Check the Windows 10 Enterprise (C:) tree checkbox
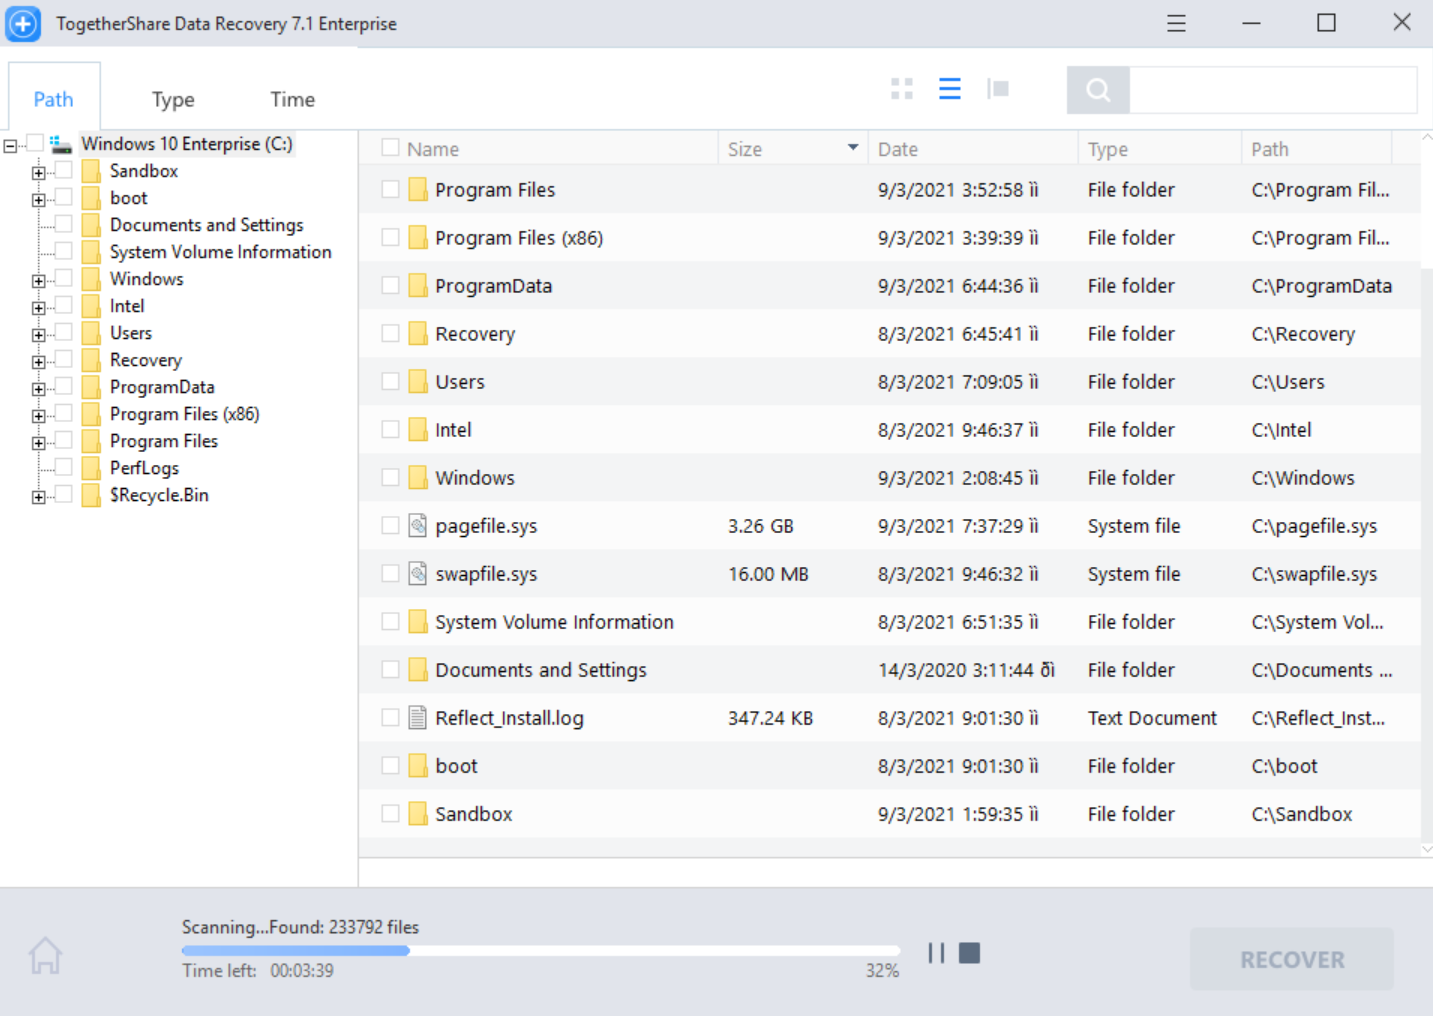This screenshot has width=1433, height=1016. coord(35,143)
